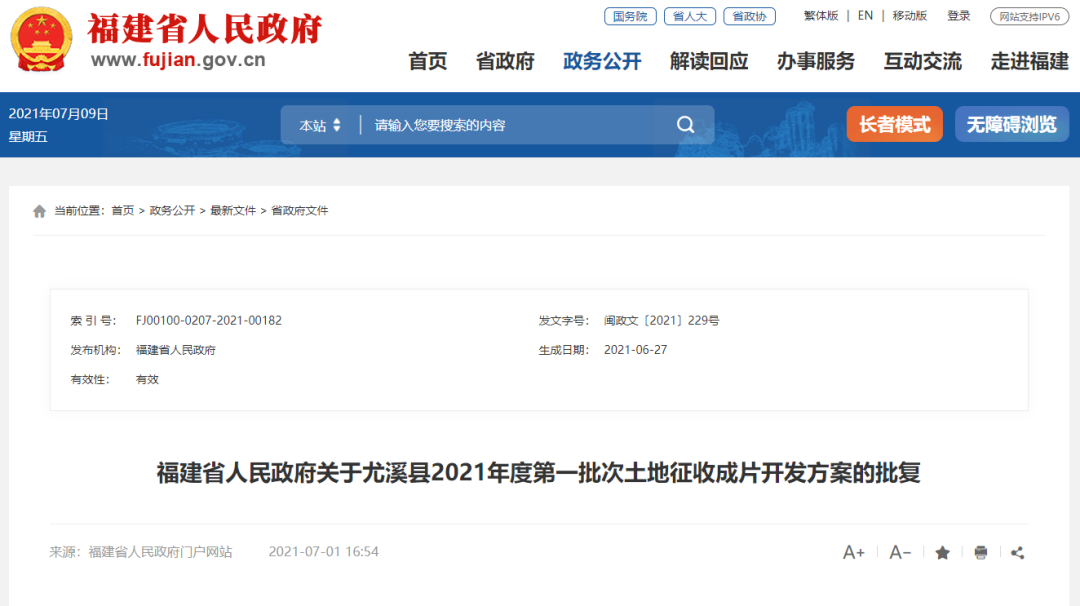1080x606 pixels.
Task: Click the national emblem logo
Action: point(42,40)
